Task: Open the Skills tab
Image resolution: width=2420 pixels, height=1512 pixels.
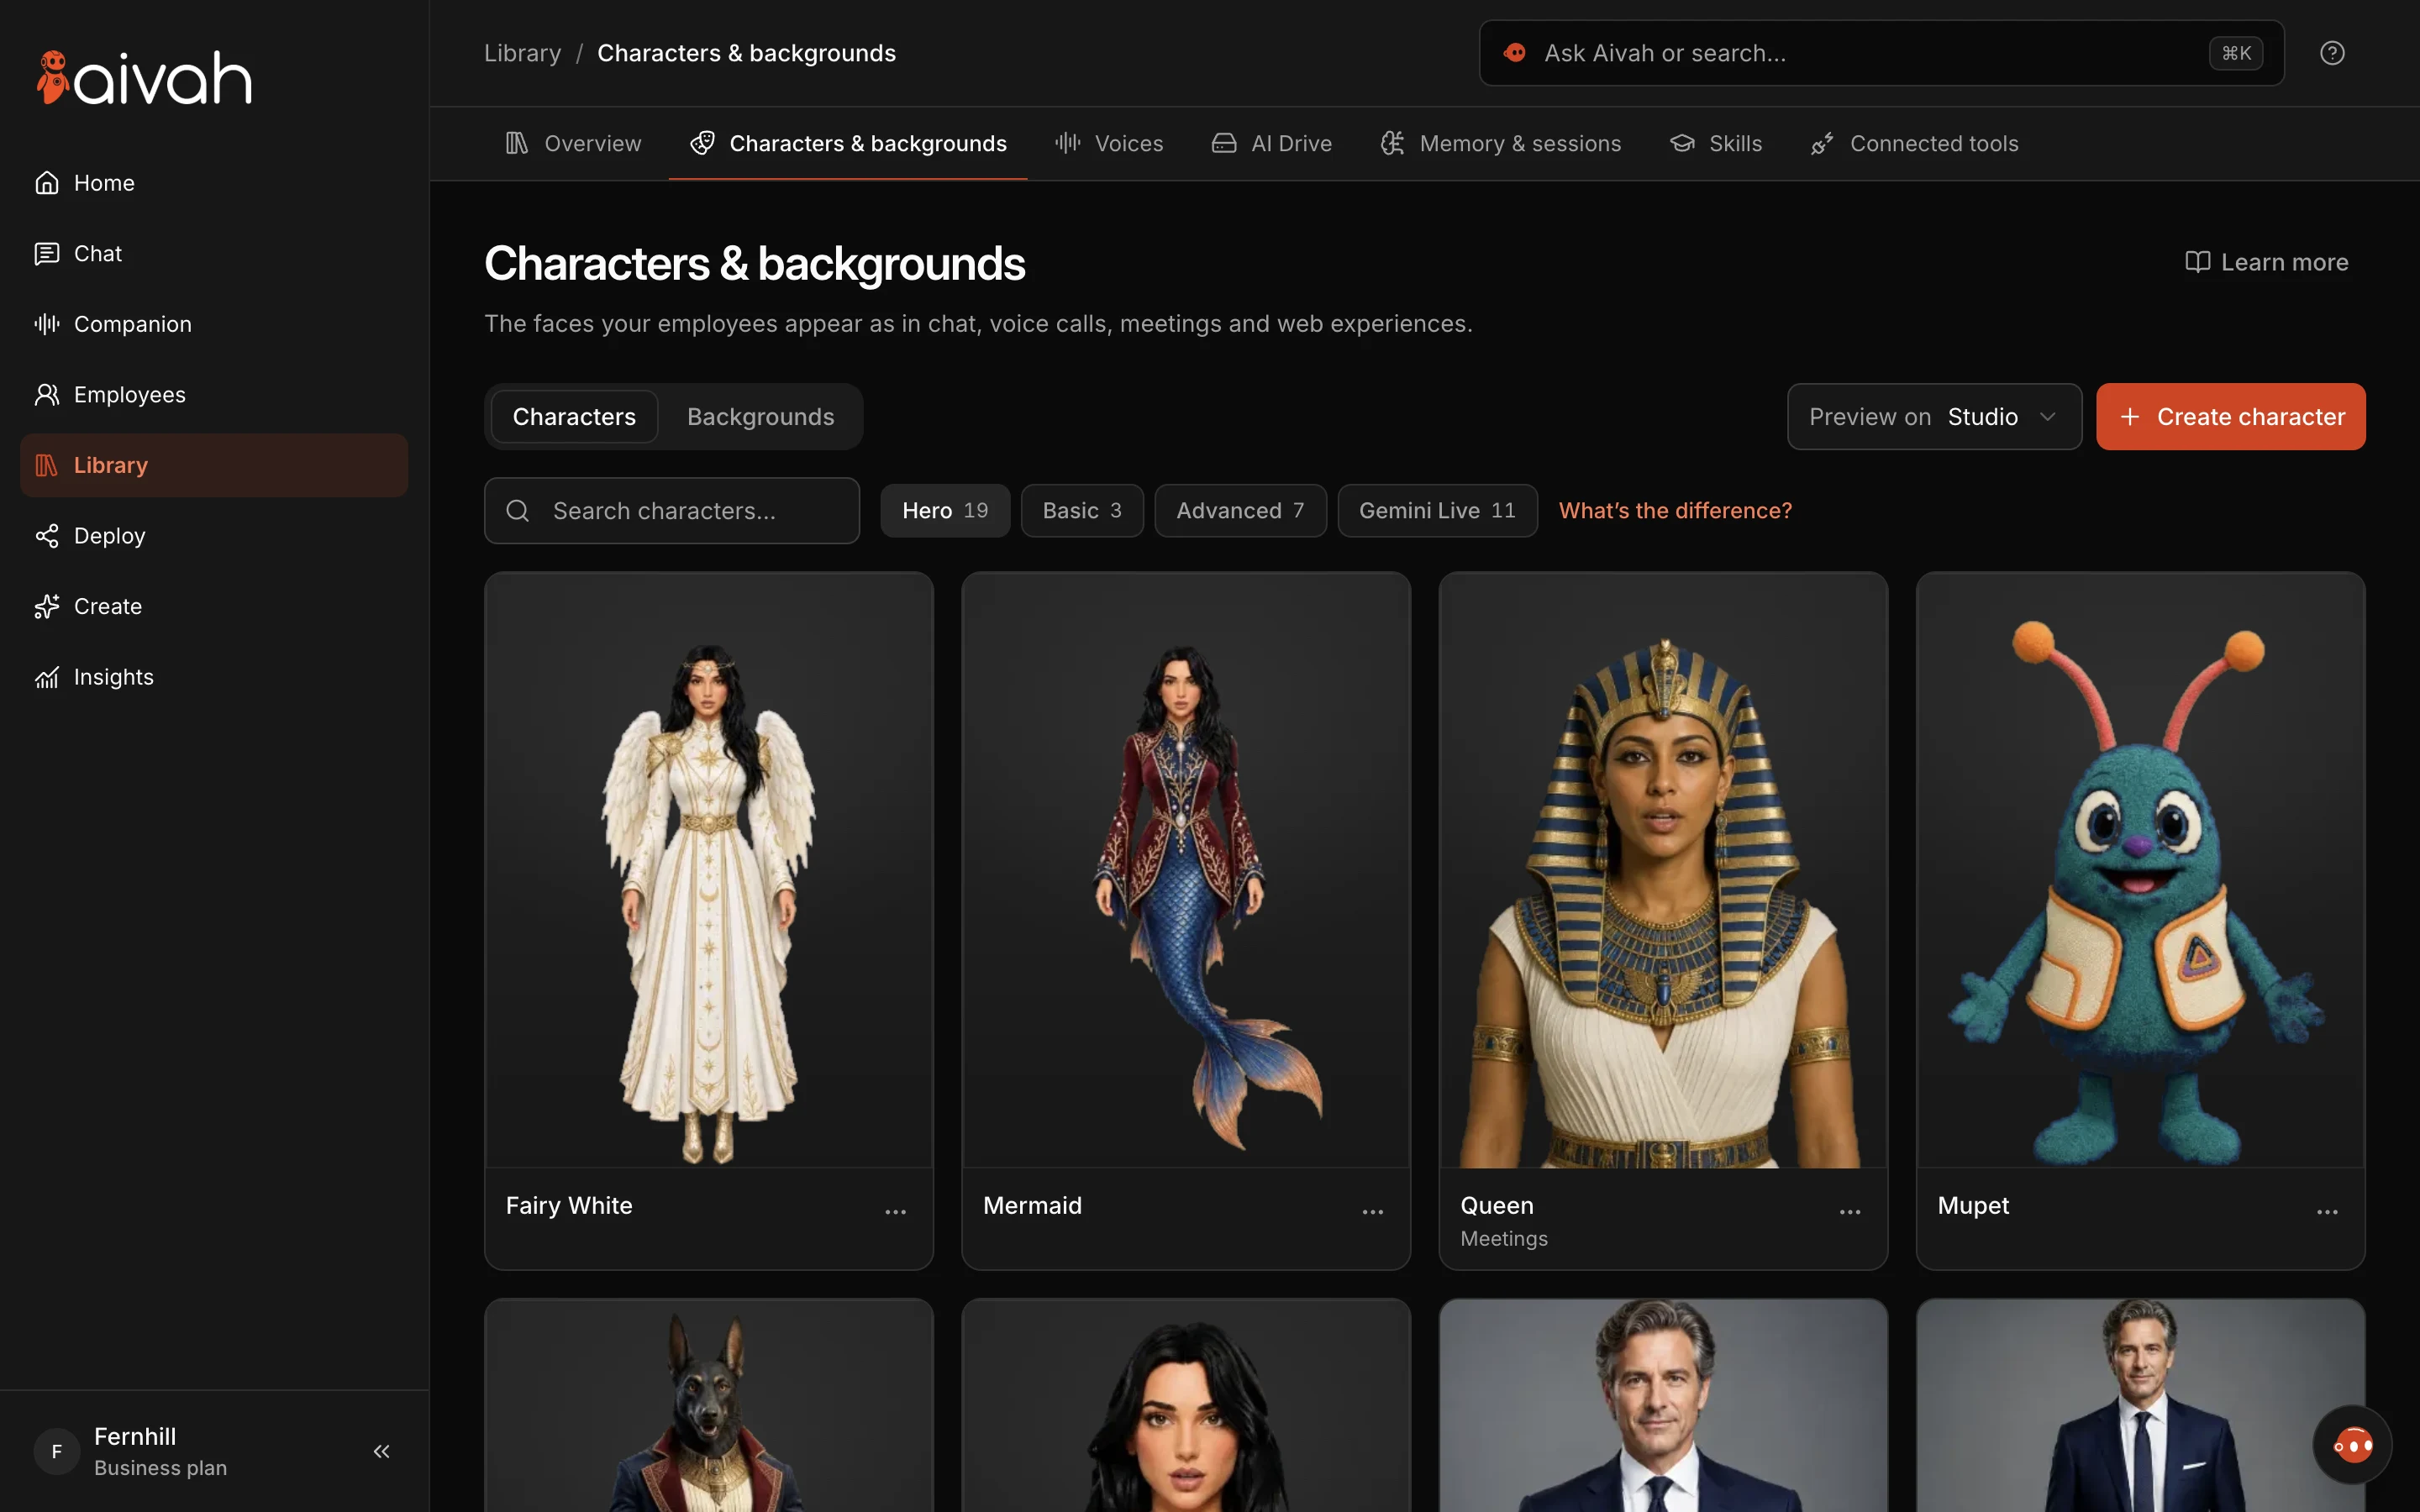Action: click(1716, 144)
